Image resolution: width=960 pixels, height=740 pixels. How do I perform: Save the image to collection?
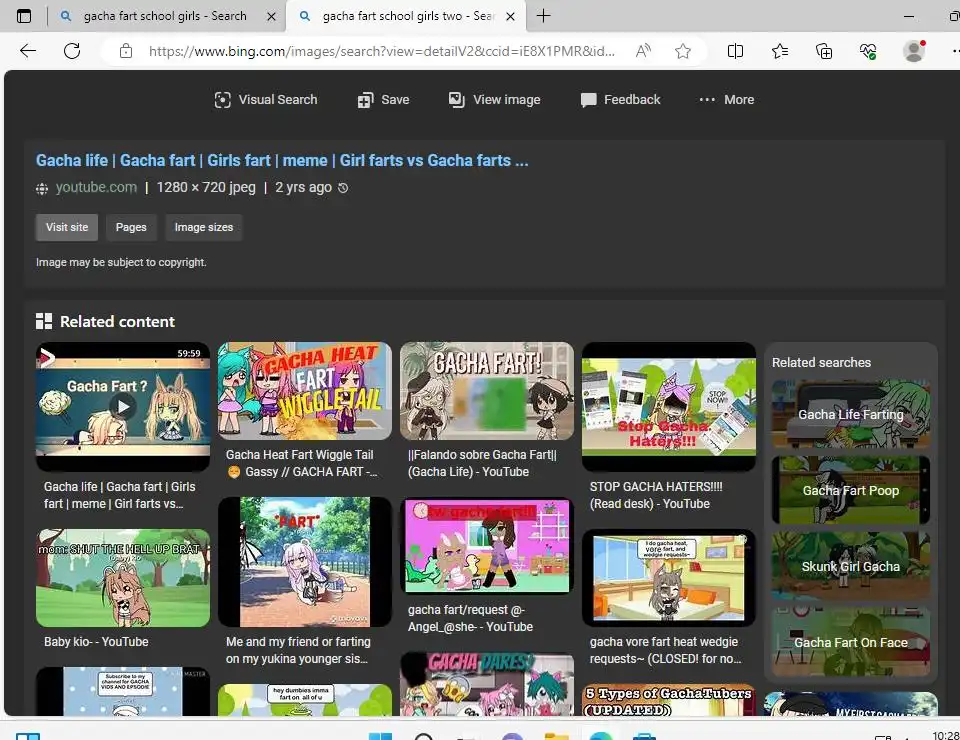click(383, 100)
